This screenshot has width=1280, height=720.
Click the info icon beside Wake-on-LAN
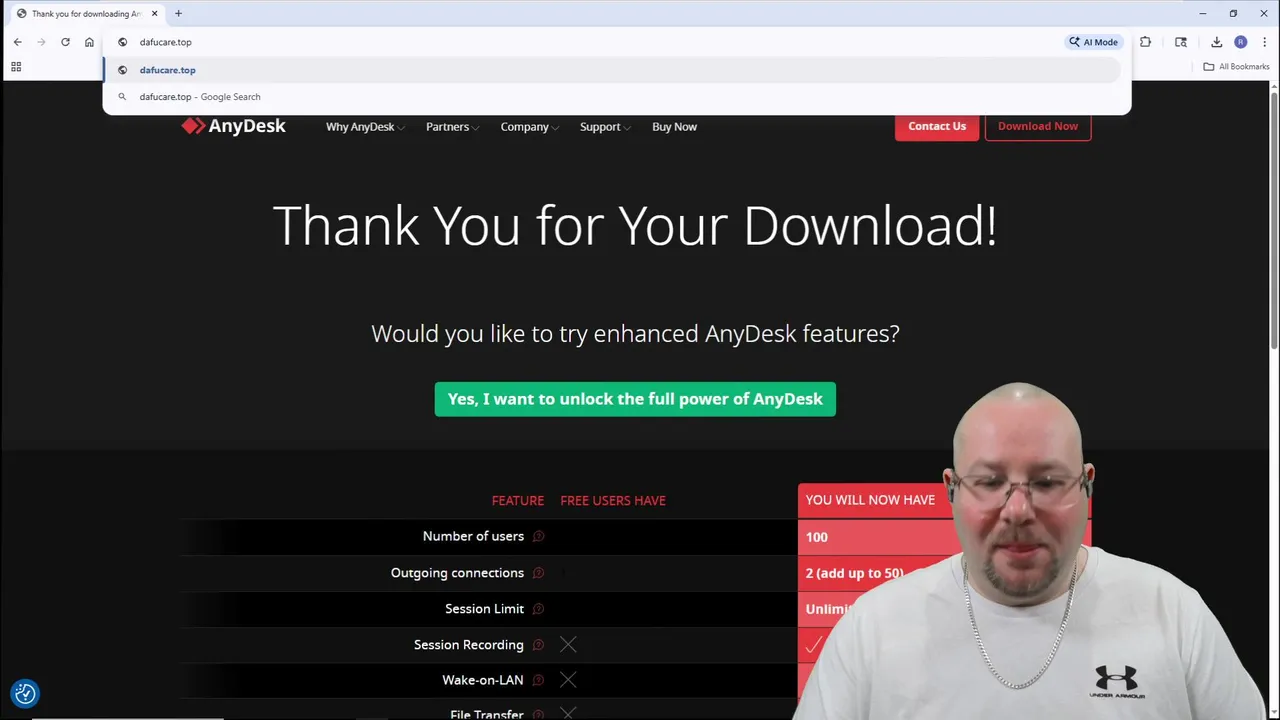(538, 680)
